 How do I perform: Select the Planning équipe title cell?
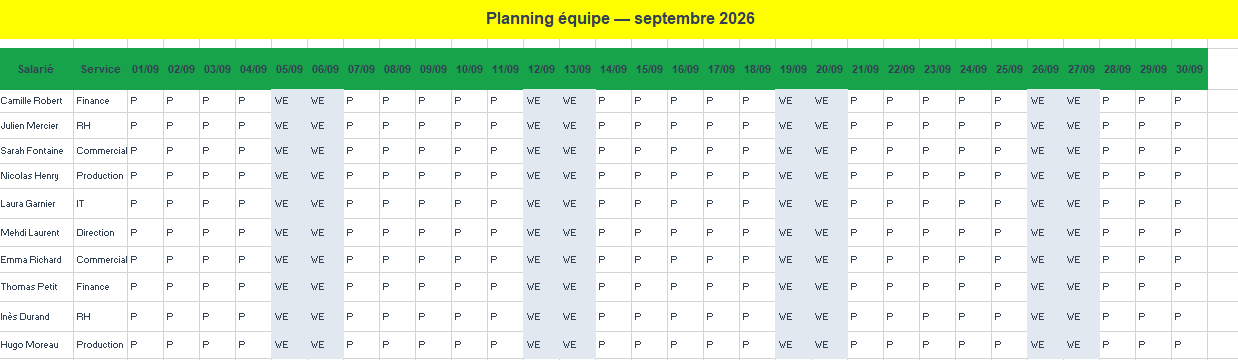(619, 19)
